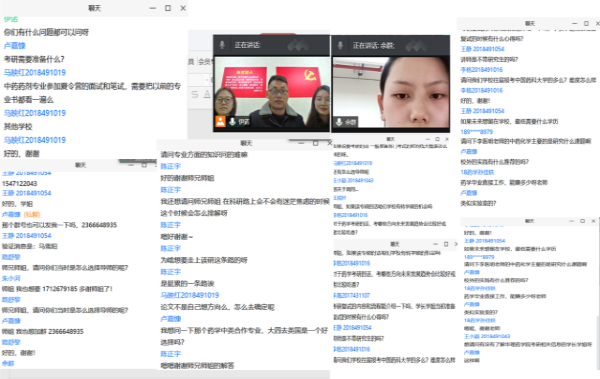Select the close-up face video thumbnail
The image size is (600, 379).
[391, 92]
